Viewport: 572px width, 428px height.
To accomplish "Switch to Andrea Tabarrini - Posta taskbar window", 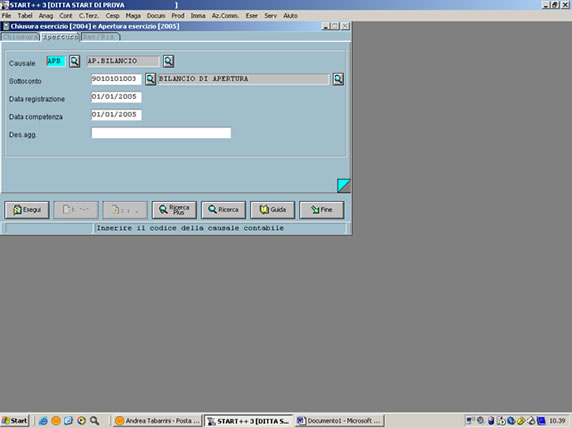I will click(158, 421).
